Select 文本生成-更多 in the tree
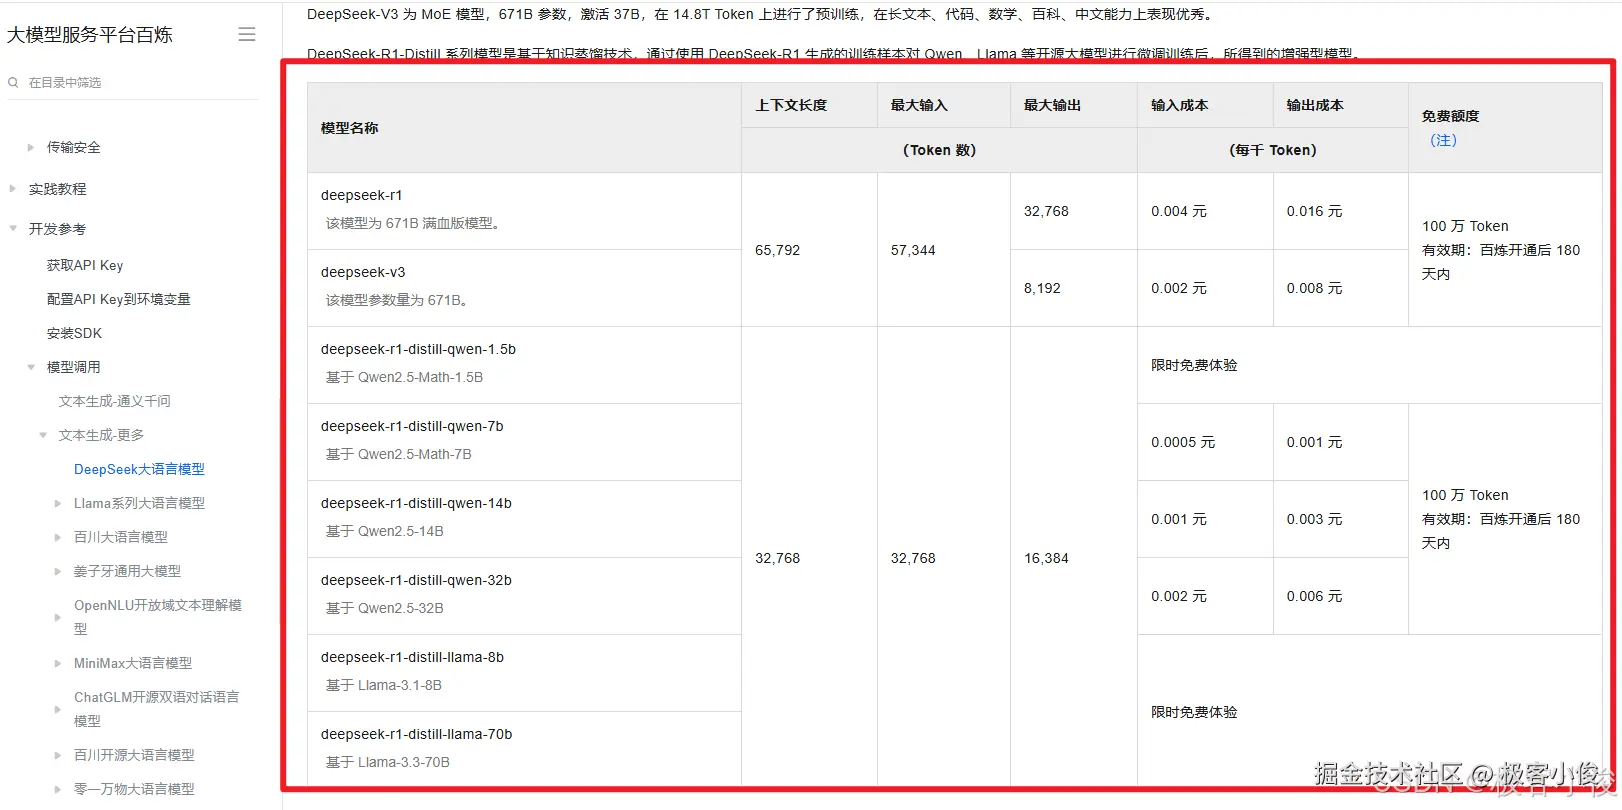 pos(101,435)
